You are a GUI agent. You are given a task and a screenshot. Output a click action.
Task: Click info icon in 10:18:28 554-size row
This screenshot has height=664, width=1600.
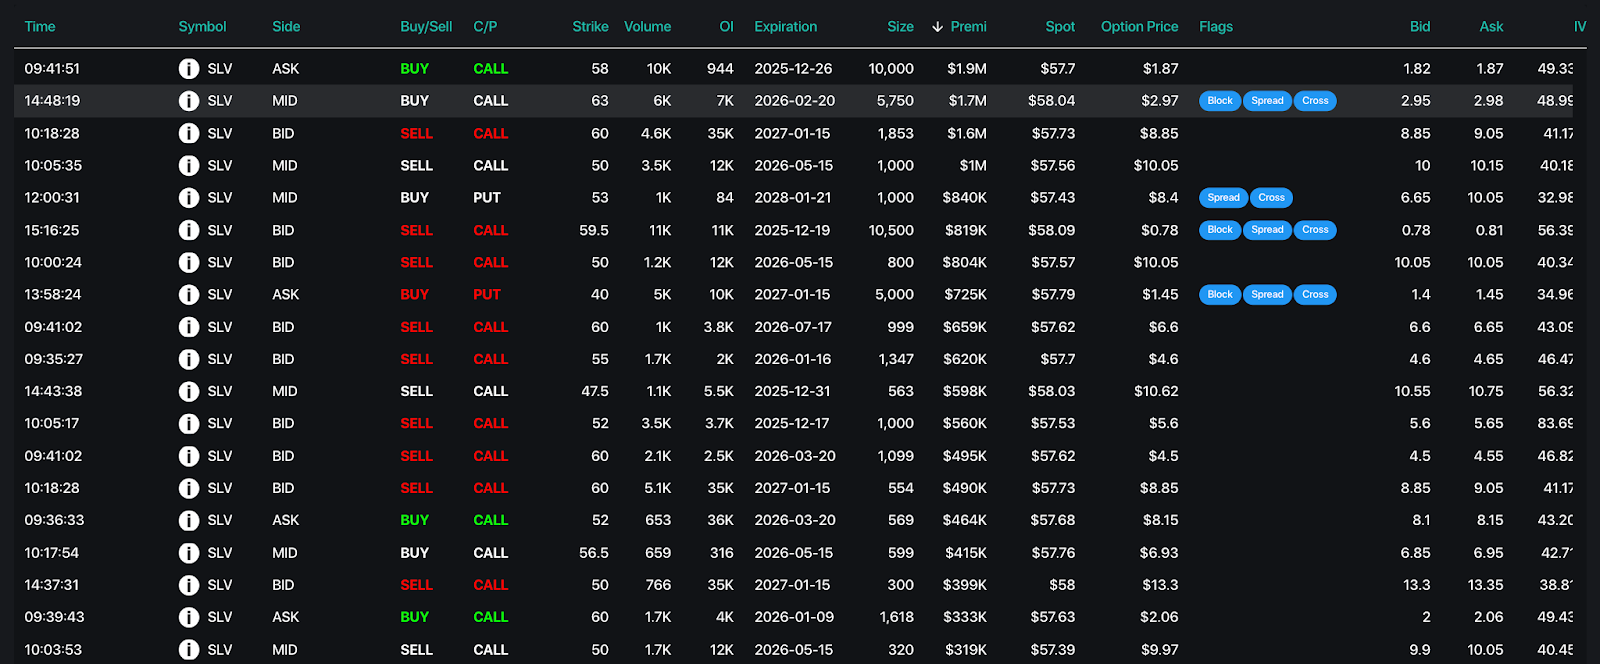pyautogui.click(x=188, y=488)
